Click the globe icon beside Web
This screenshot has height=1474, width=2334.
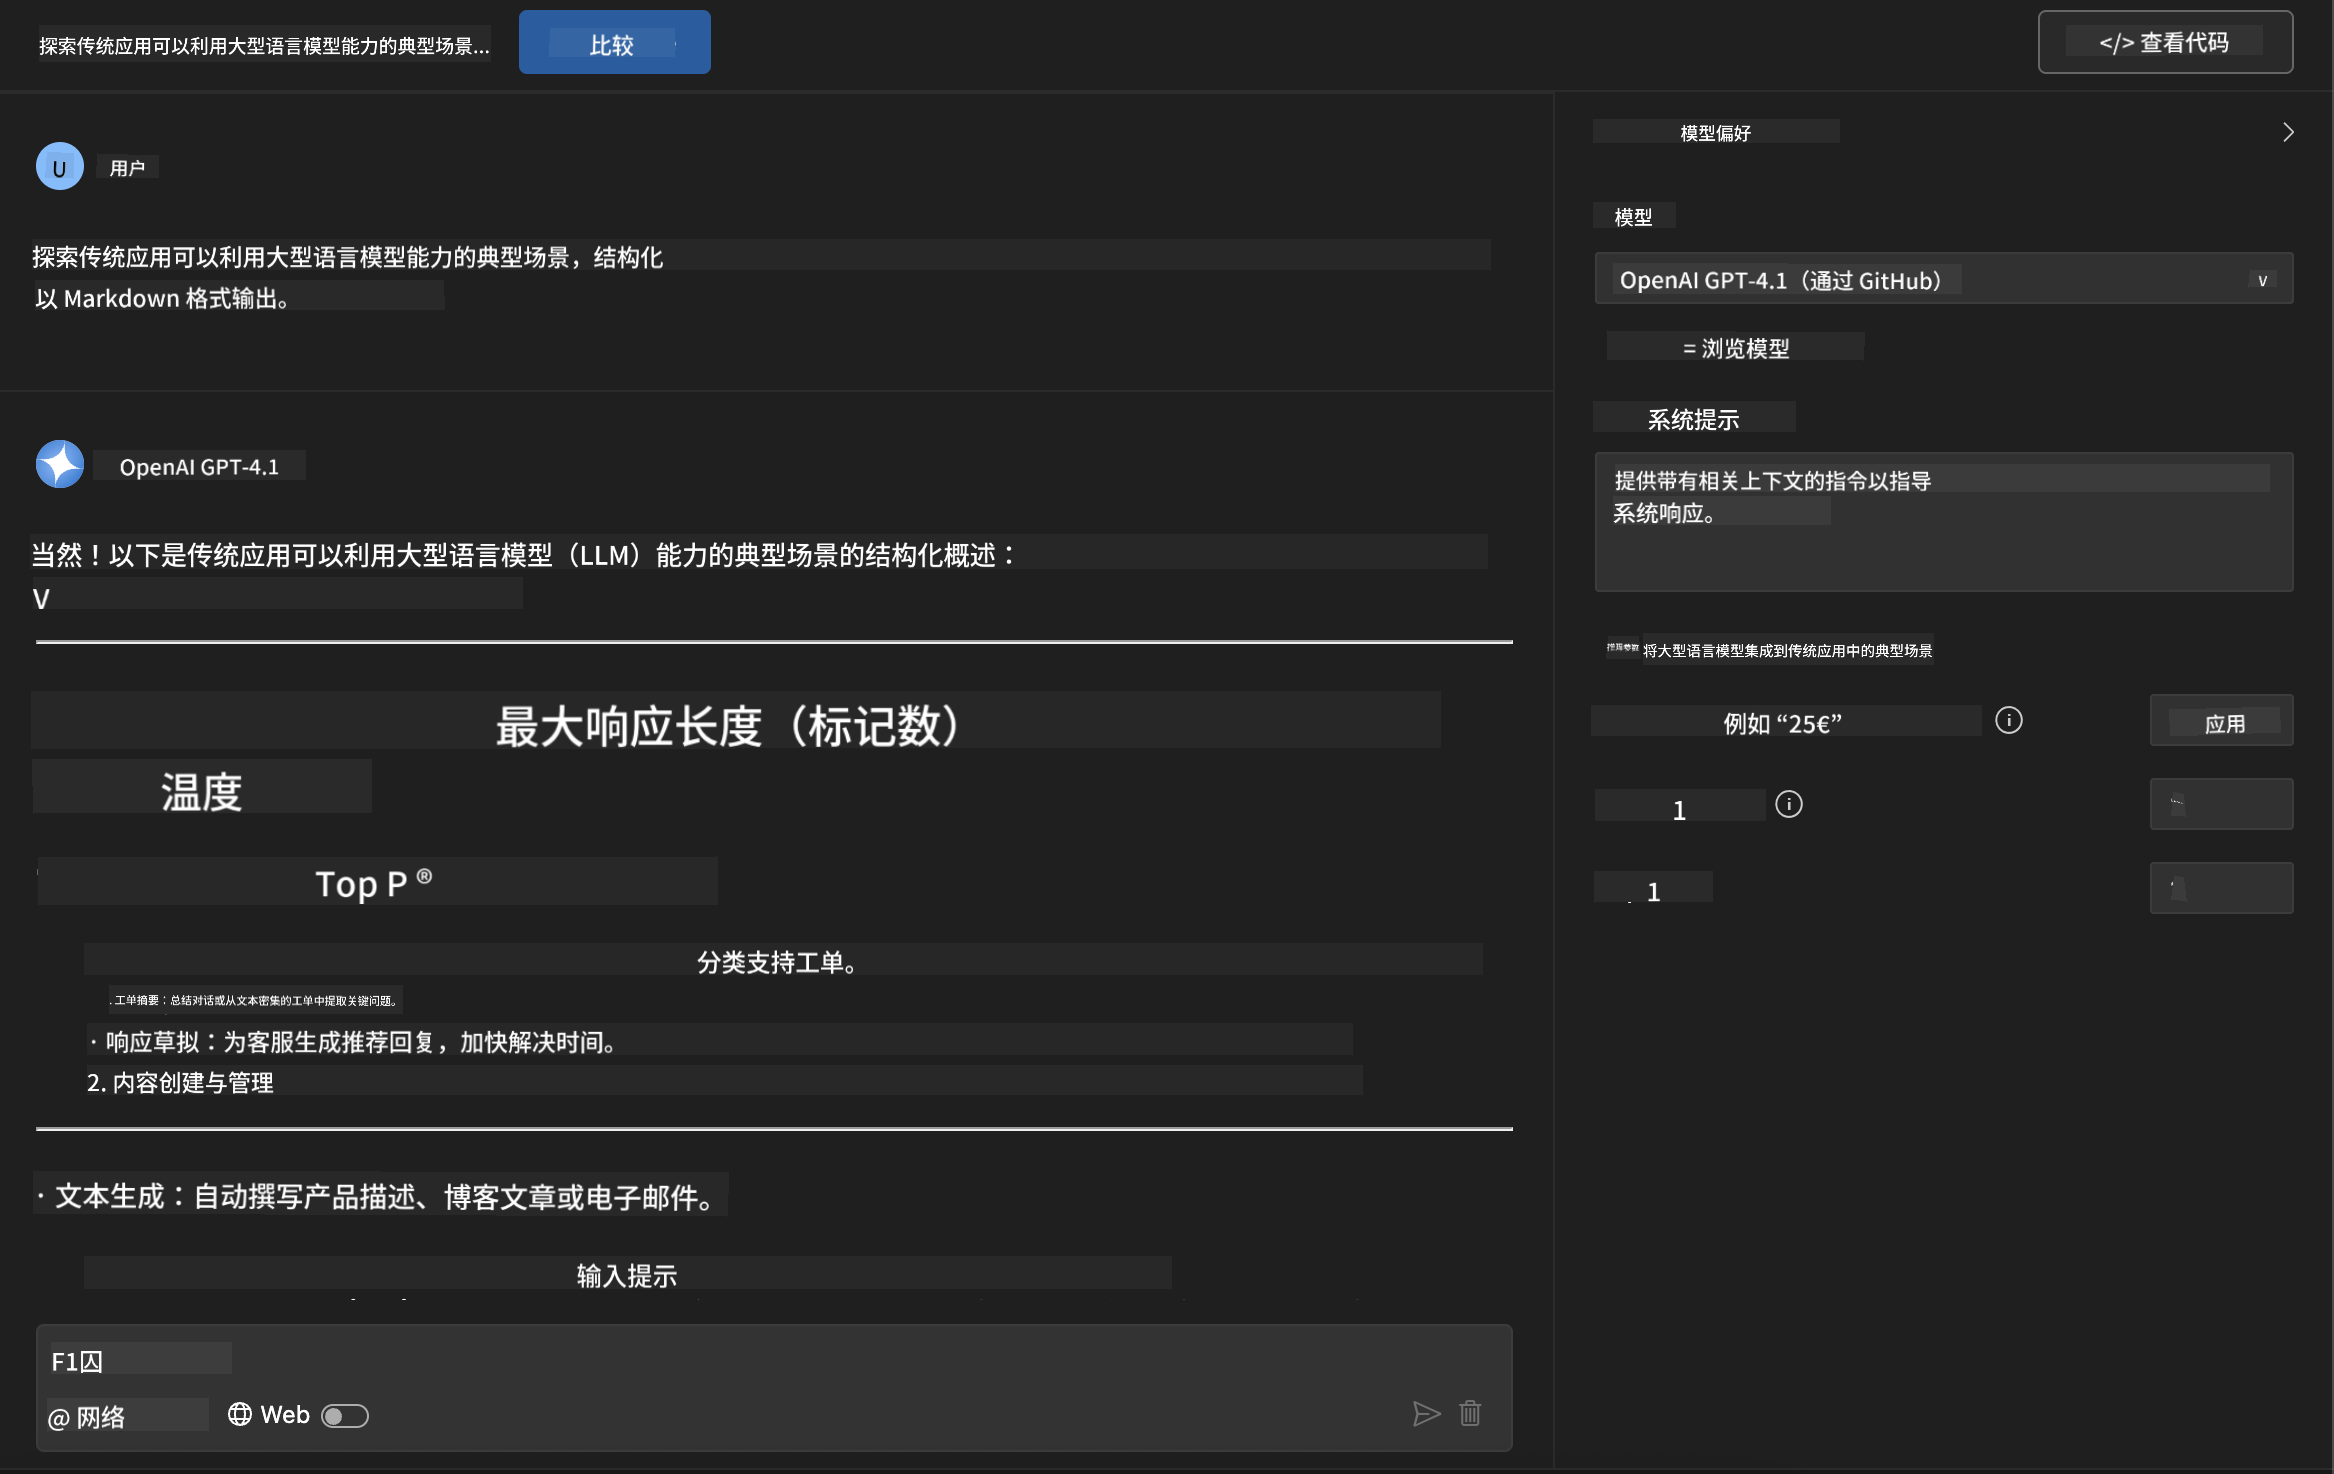coord(239,1414)
